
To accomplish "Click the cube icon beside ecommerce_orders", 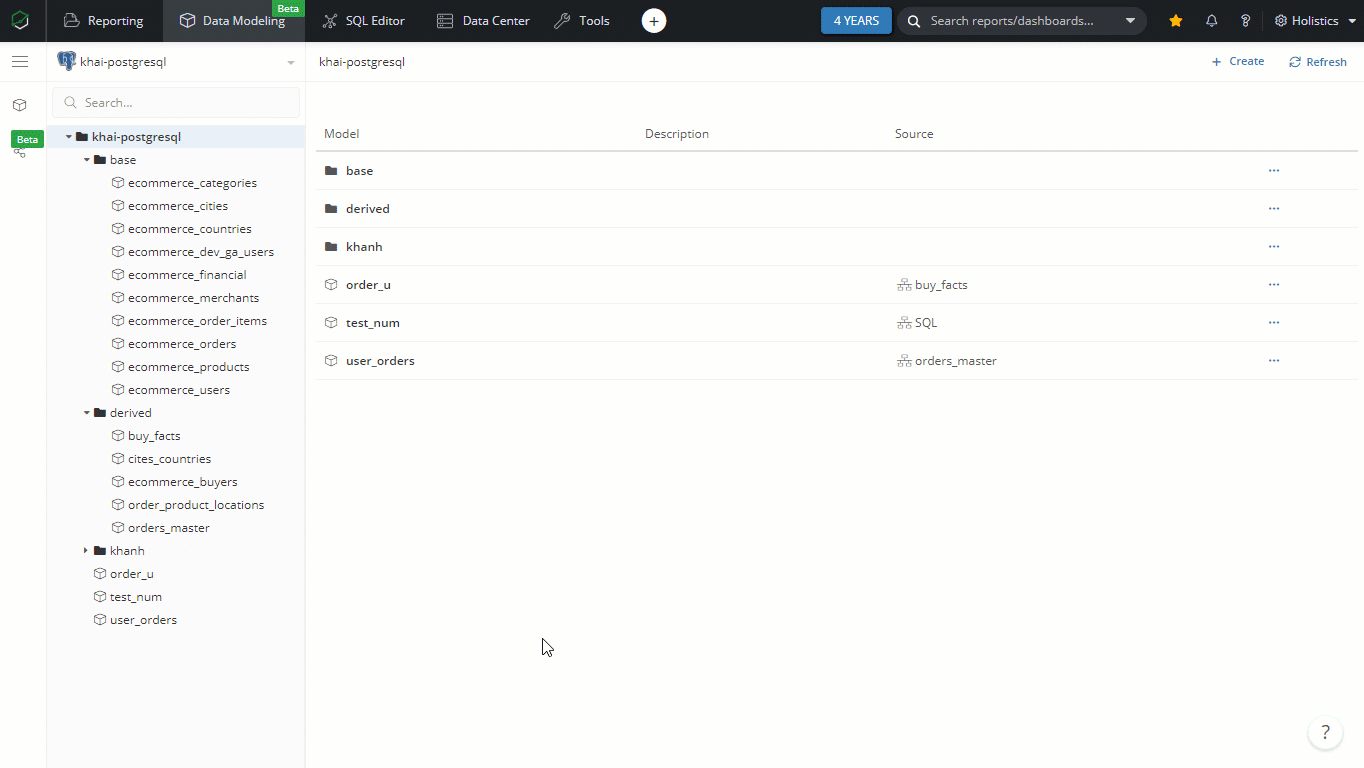I will (x=118, y=344).
